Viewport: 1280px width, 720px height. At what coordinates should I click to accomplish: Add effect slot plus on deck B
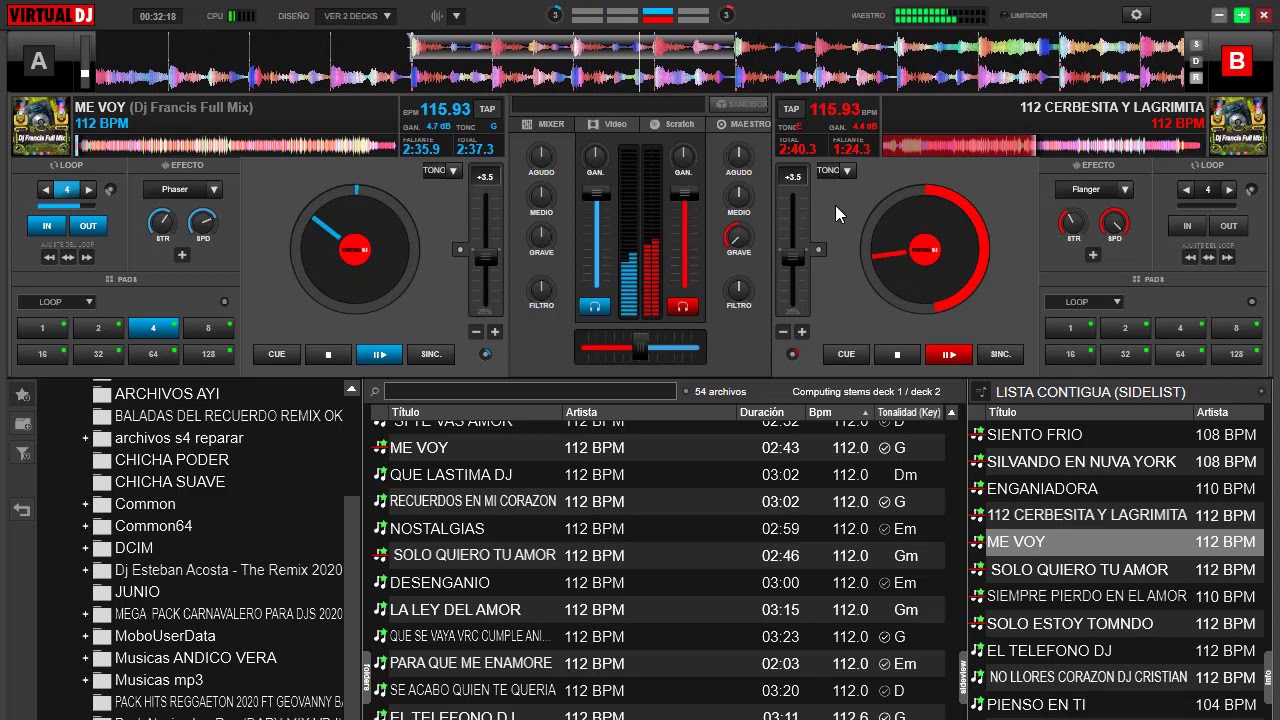pyautogui.click(x=1093, y=256)
